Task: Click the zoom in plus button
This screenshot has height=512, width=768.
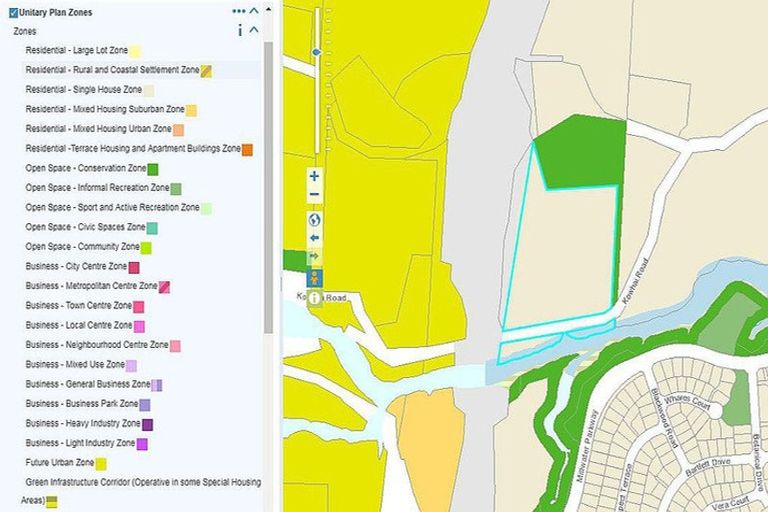Action: click(314, 176)
